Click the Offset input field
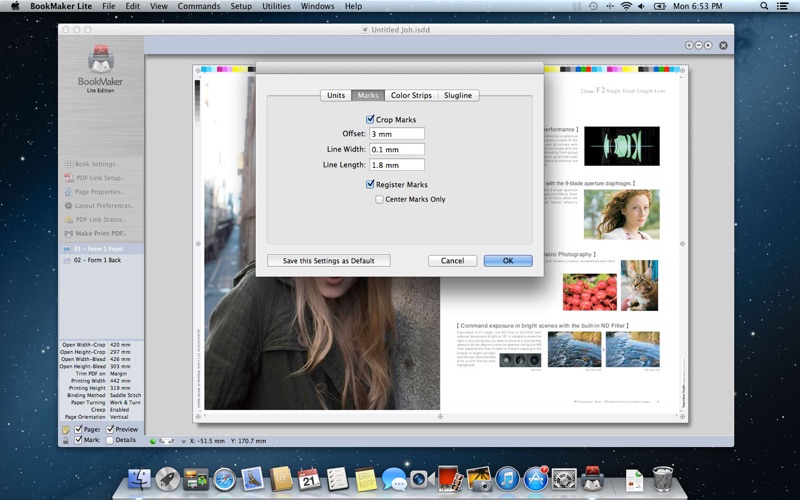 point(397,134)
